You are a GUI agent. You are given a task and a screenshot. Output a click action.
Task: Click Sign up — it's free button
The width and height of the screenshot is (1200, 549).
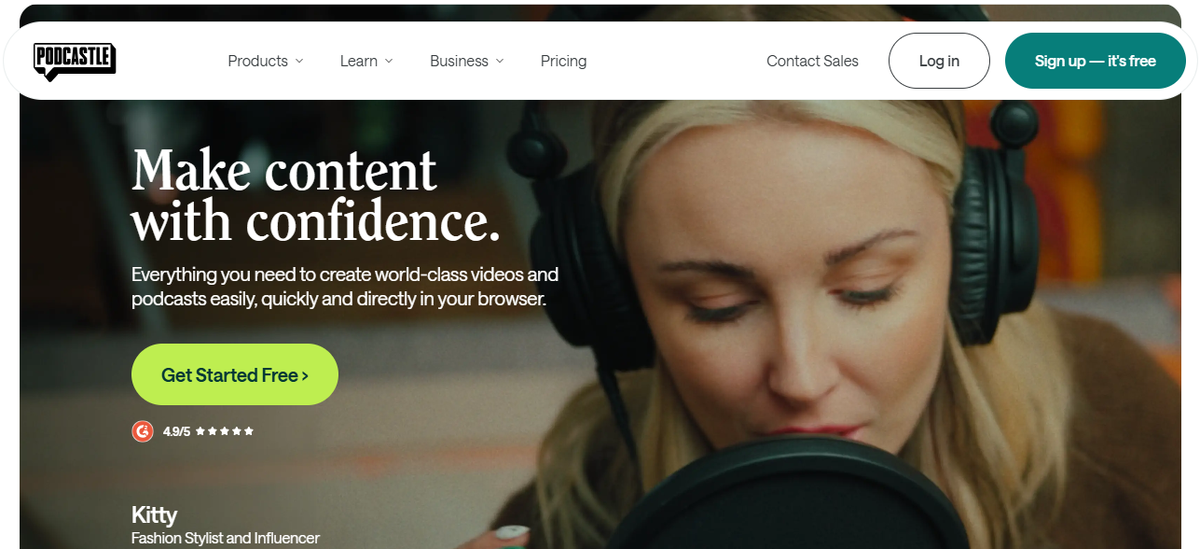(x=1095, y=61)
